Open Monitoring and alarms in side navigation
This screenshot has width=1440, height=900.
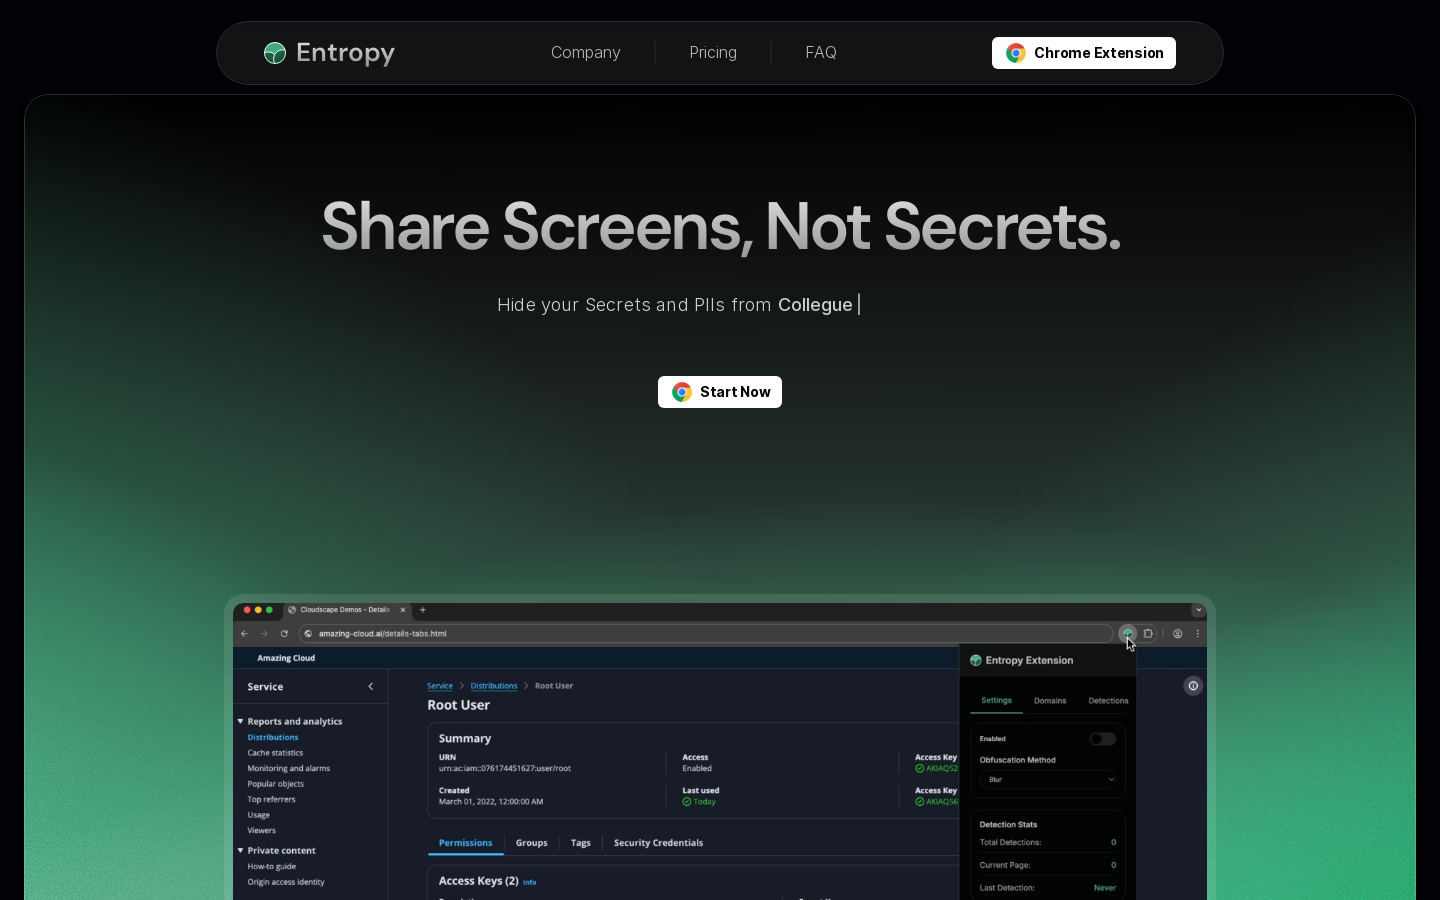pyautogui.click(x=289, y=768)
